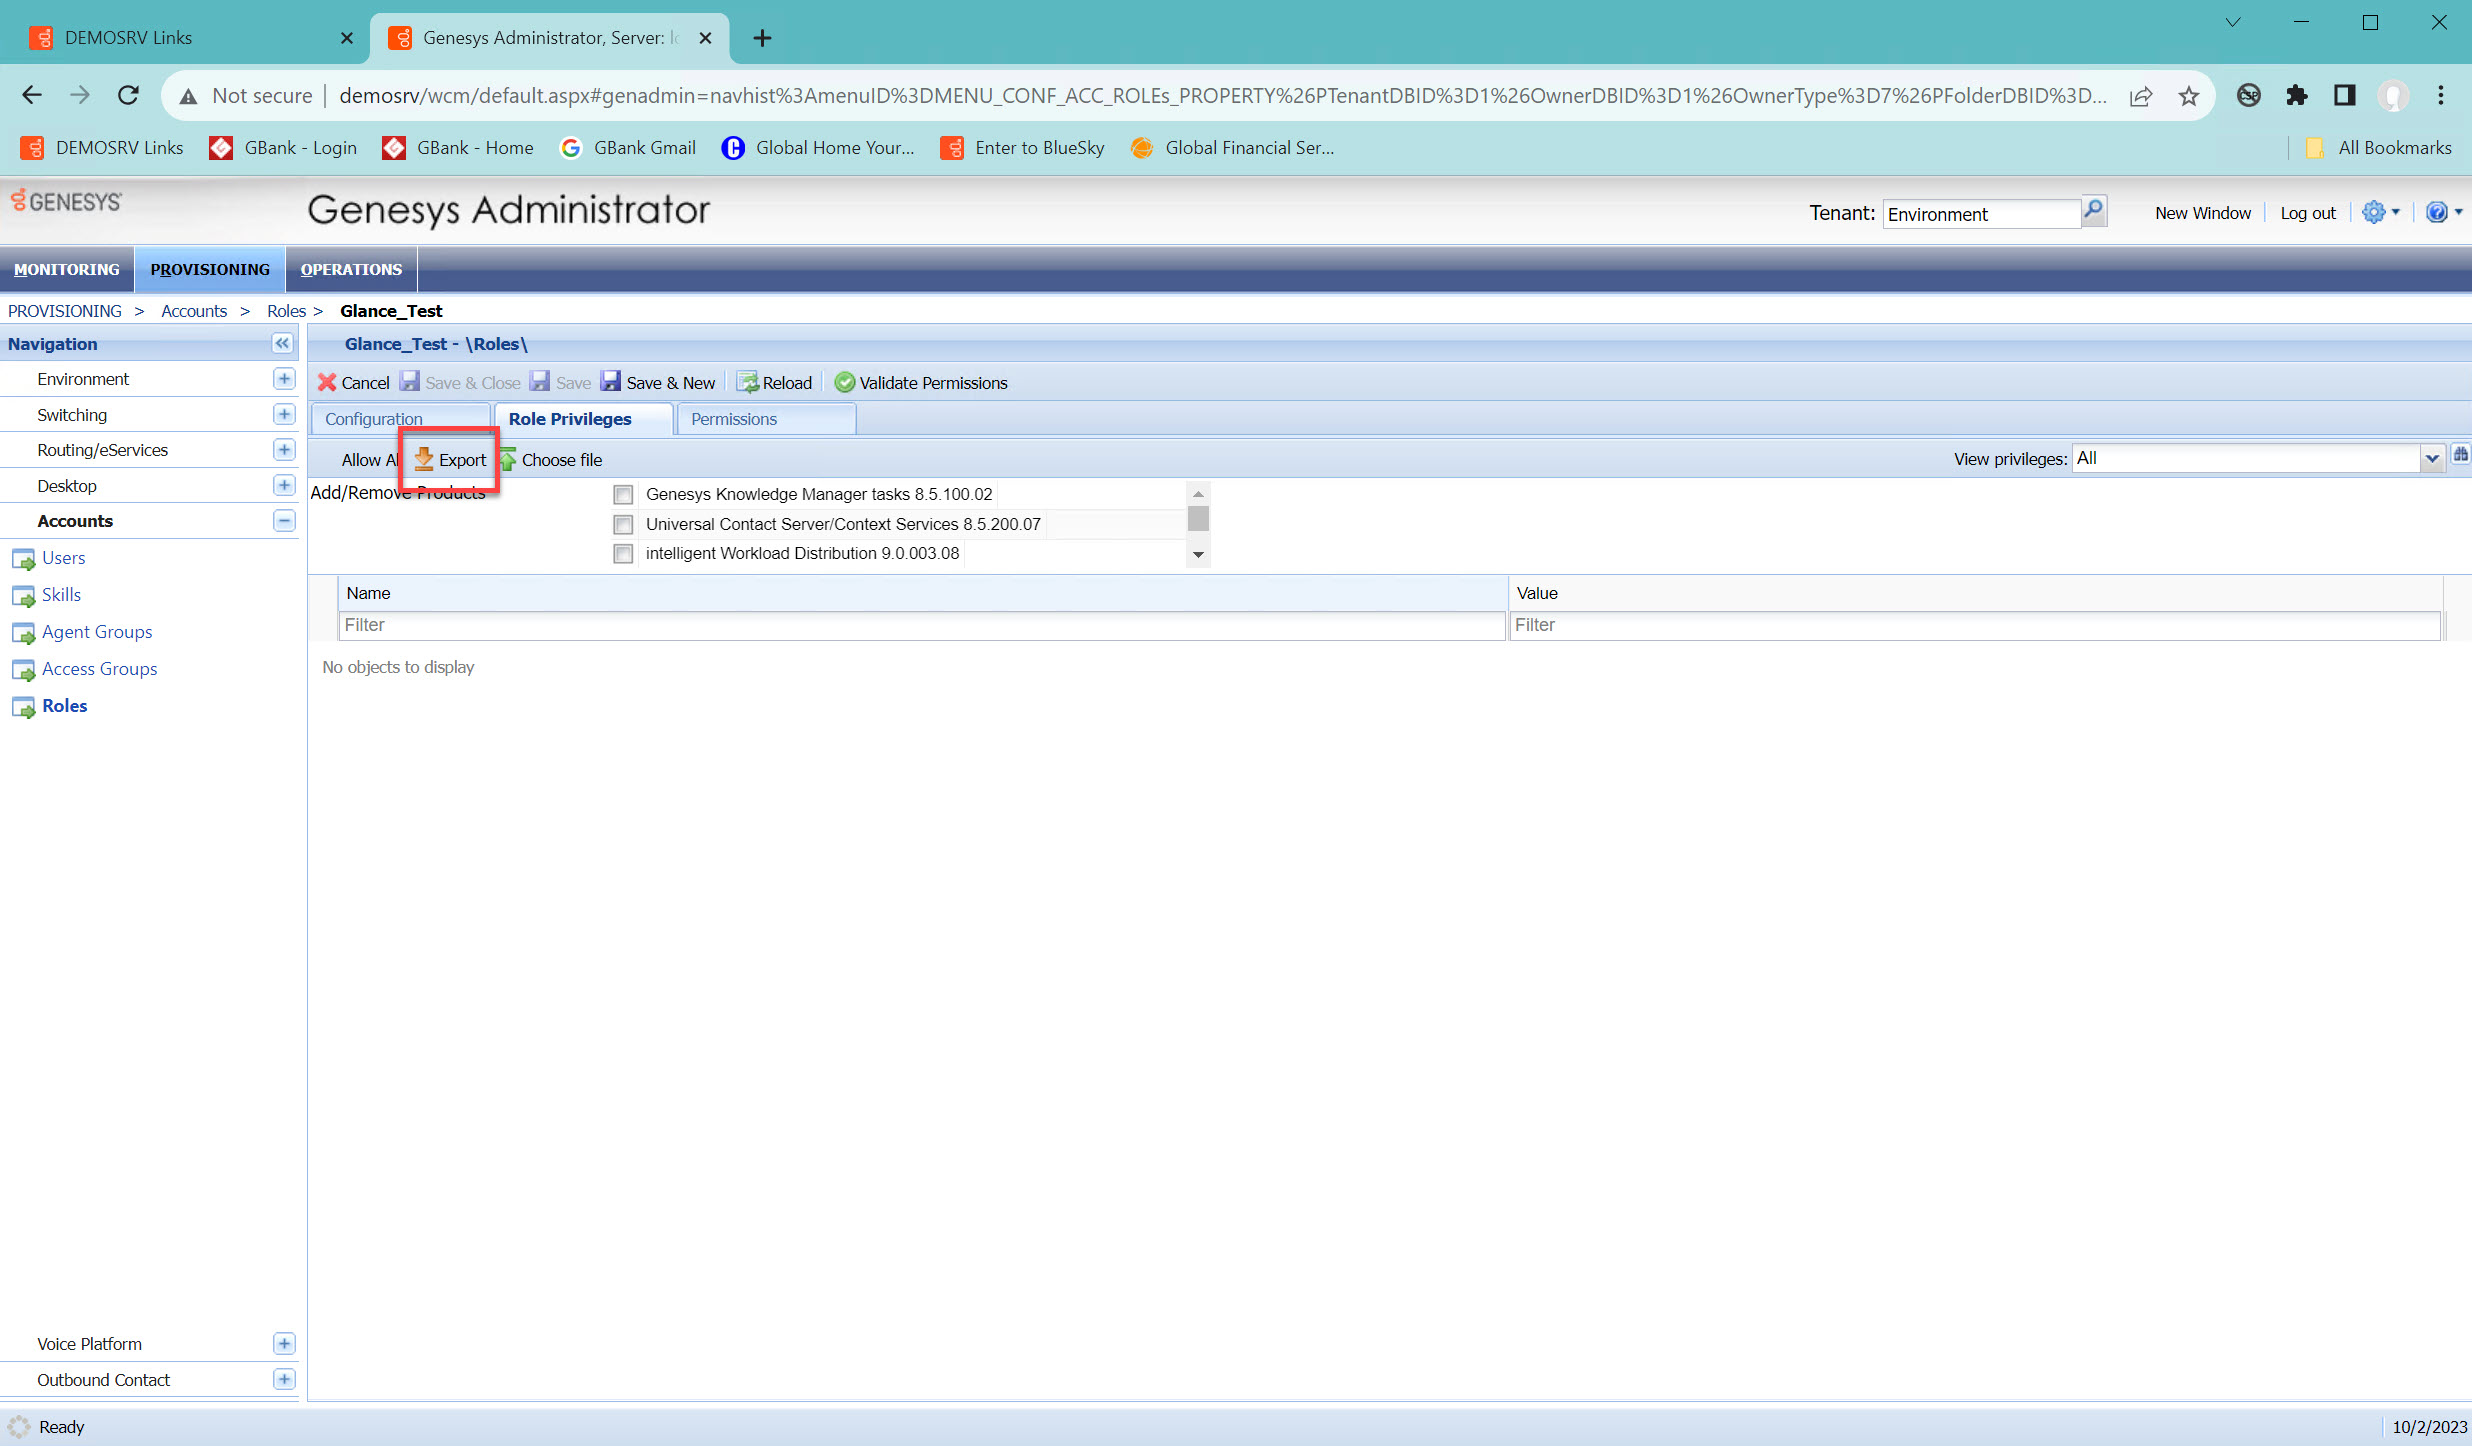This screenshot has width=2472, height=1446.
Task: Check Universal Contact Server/Context Services checkbox
Action: coord(623,524)
